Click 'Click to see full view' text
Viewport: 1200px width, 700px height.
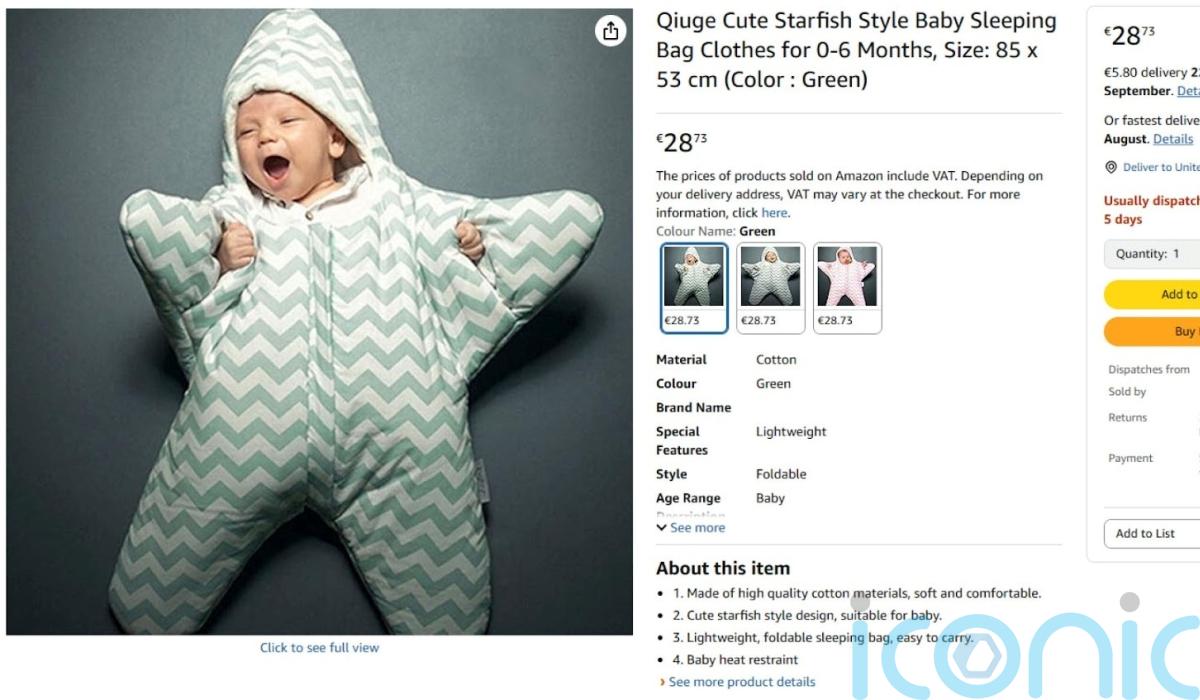point(319,648)
